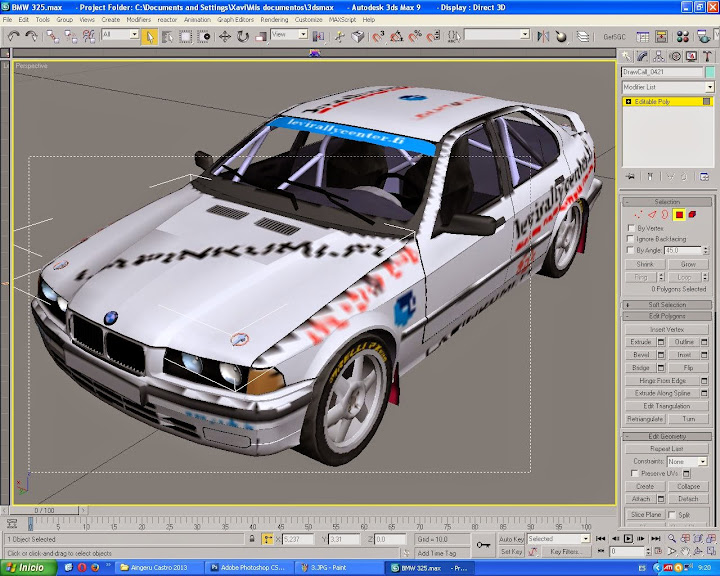720x576 pixels.
Task: Click the Bevel button
Action: tap(641, 355)
